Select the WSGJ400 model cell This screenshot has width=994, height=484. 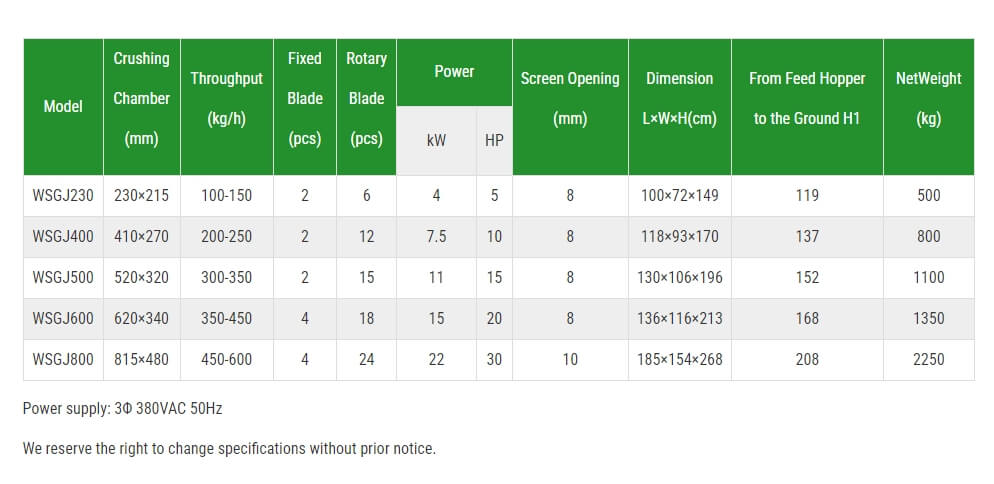[63, 237]
